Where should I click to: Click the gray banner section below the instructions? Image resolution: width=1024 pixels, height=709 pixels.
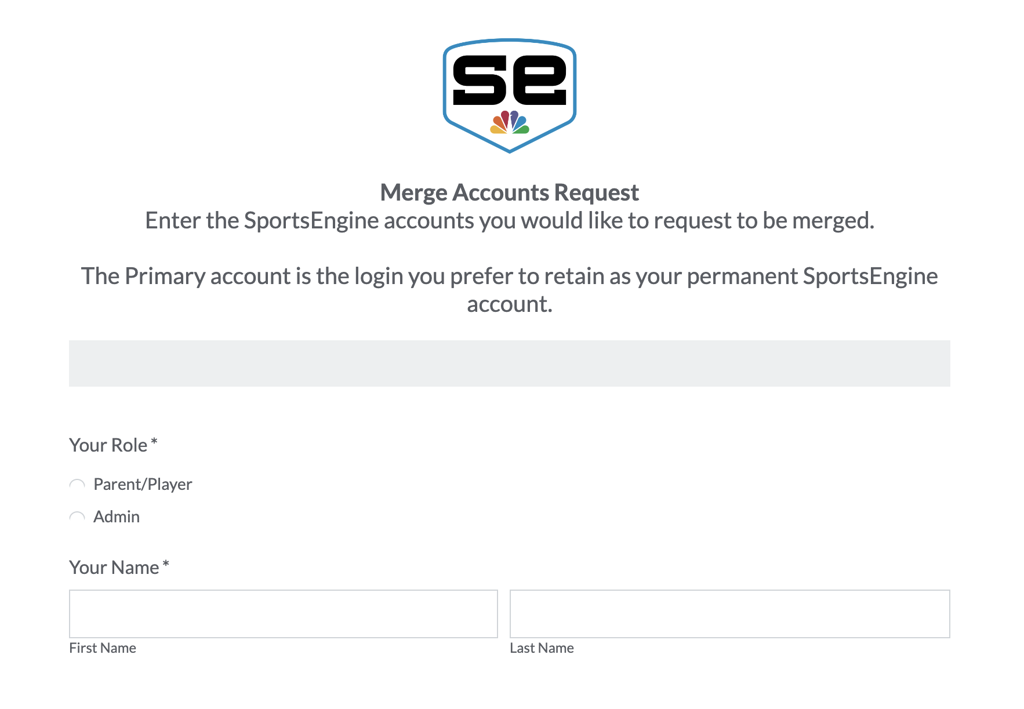[x=509, y=362]
